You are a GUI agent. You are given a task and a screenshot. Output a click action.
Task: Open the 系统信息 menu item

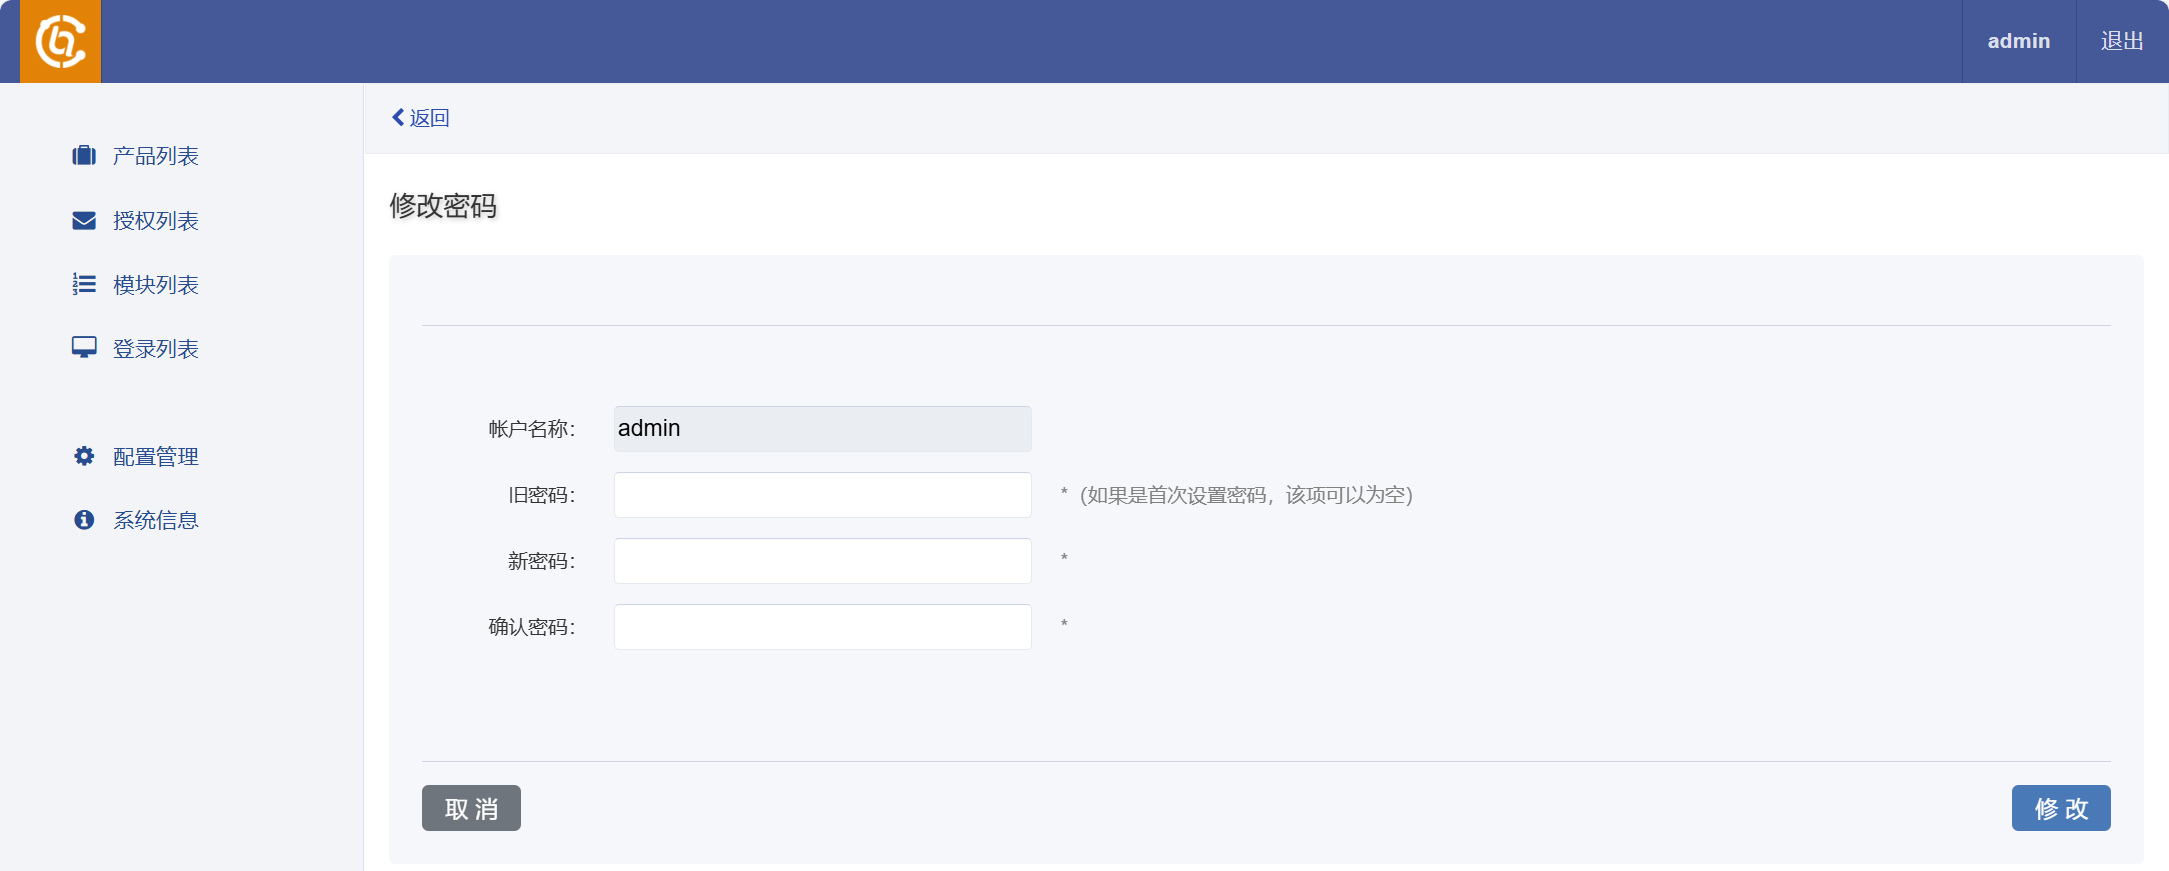click(156, 520)
